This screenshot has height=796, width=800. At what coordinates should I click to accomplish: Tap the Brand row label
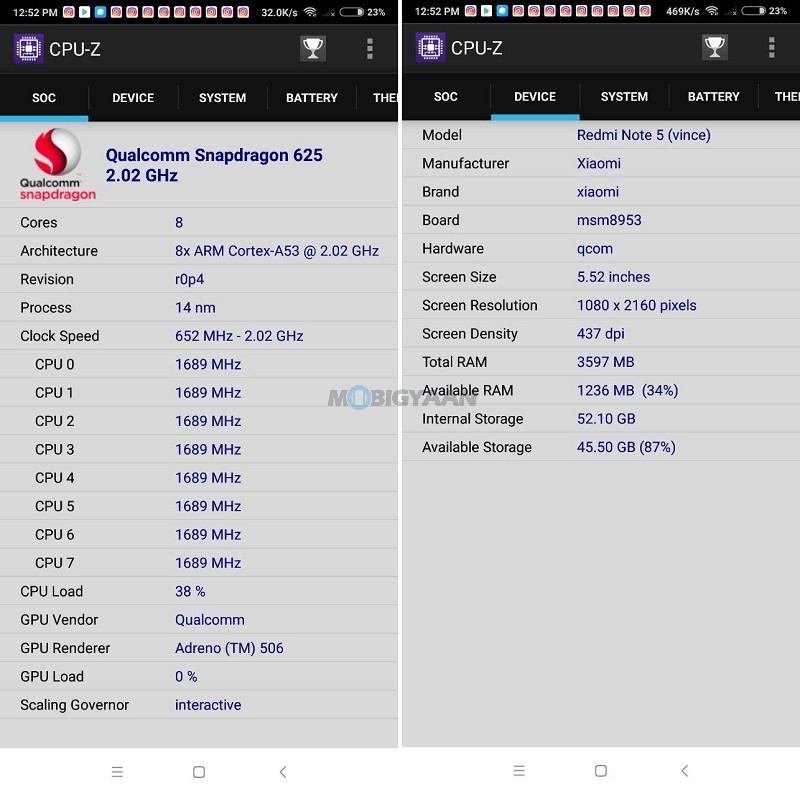441,192
